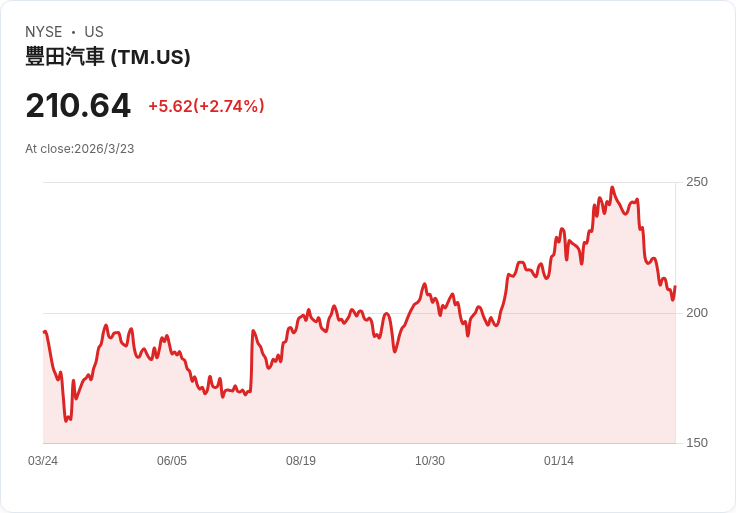Click the 200 price axis label
This screenshot has height=513, width=736.
[697, 313]
